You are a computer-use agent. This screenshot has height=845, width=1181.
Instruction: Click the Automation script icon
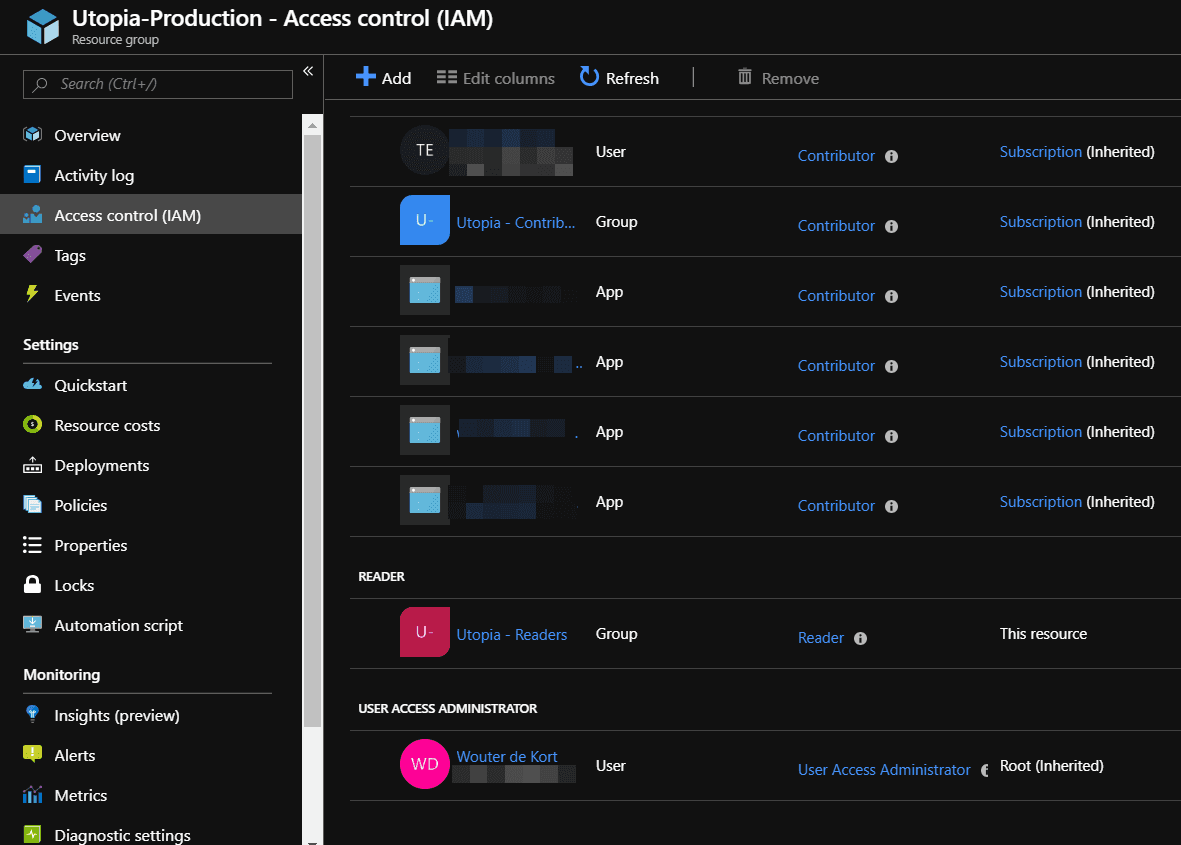click(x=32, y=624)
